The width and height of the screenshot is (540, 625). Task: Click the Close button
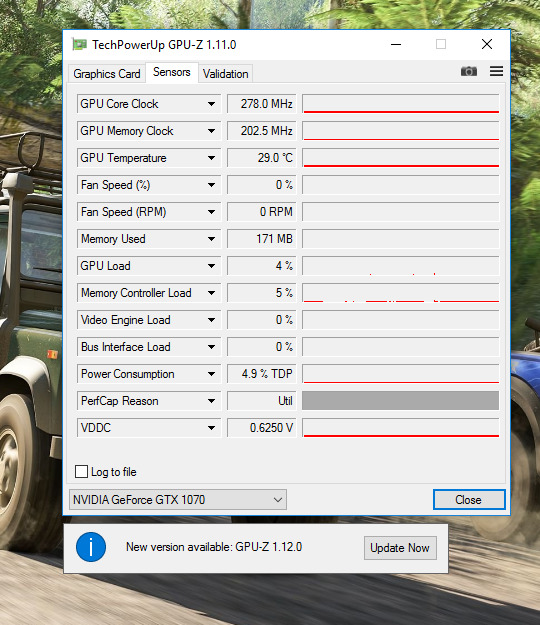tap(469, 500)
